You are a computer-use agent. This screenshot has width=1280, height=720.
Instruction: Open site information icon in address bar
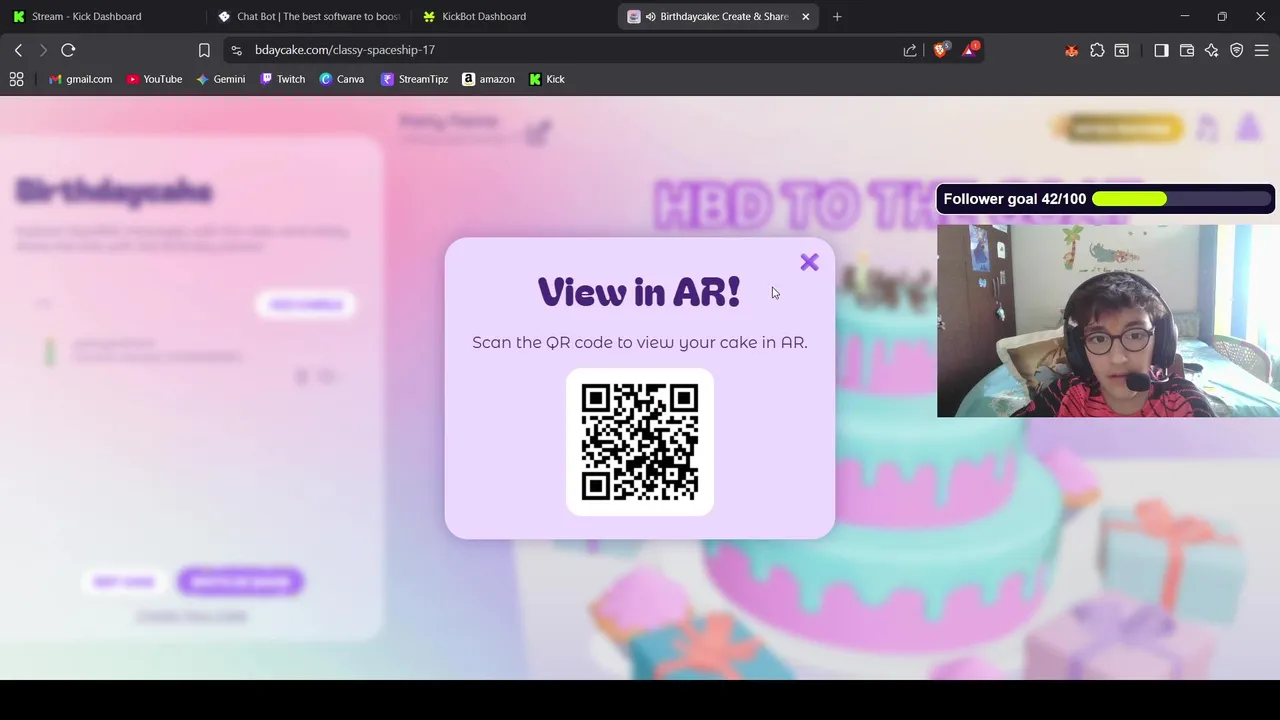click(x=236, y=50)
